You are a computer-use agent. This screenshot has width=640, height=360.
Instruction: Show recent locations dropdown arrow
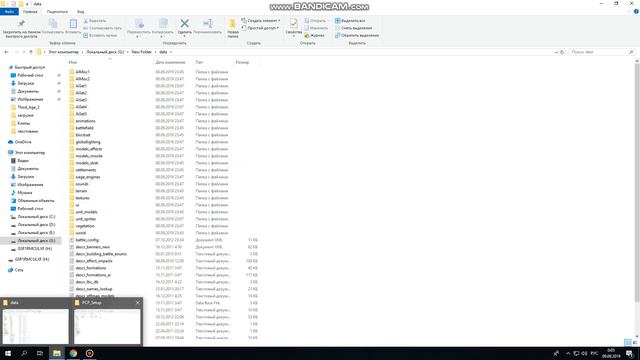click(24, 52)
